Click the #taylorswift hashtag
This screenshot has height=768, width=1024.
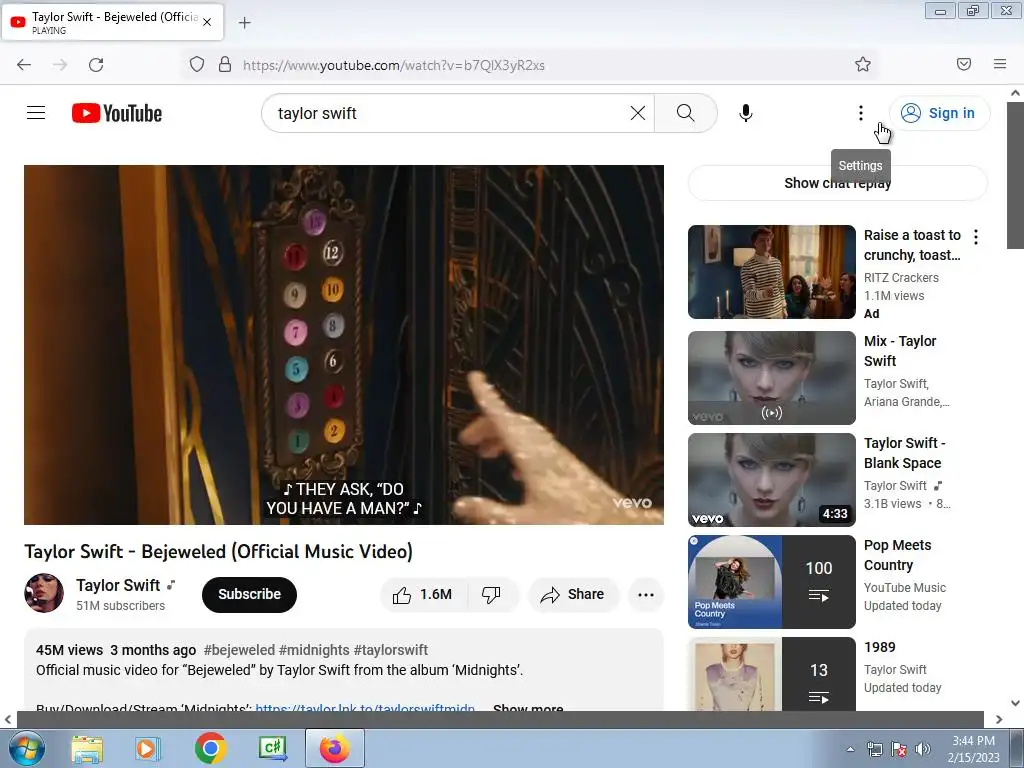(x=391, y=650)
